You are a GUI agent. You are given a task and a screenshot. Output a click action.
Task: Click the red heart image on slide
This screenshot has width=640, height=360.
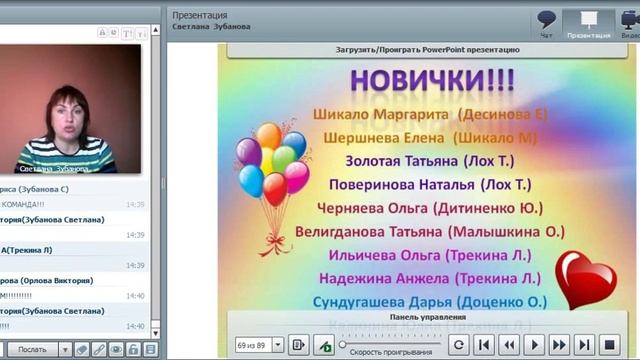click(586, 280)
